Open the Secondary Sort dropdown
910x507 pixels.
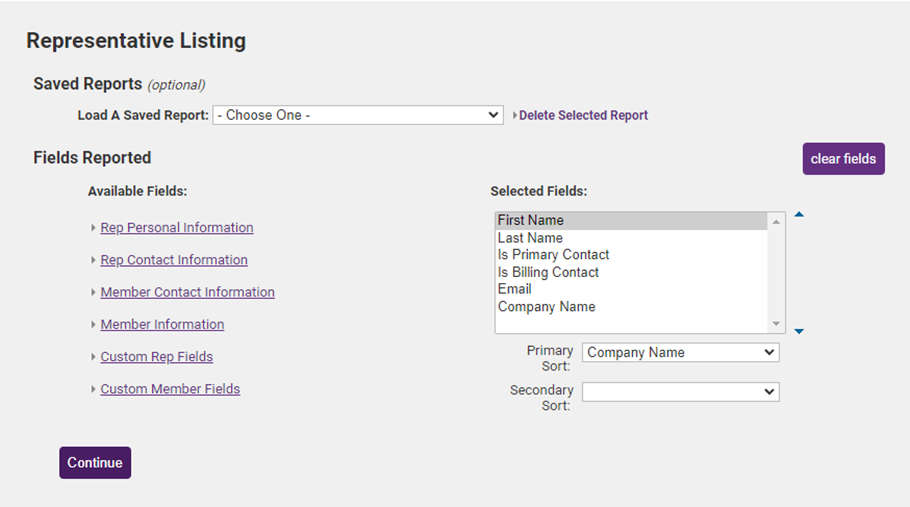pyautogui.click(x=680, y=392)
